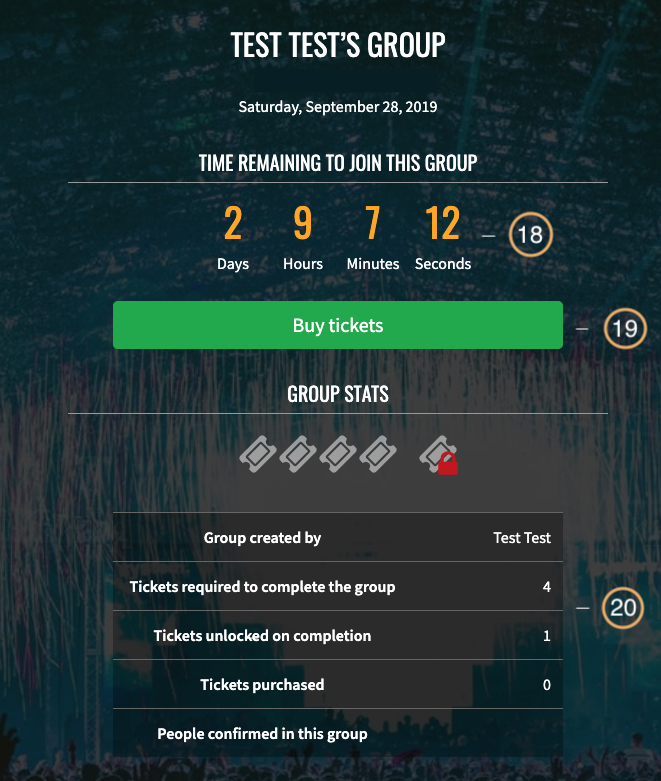Click annotation circle number 20
The width and height of the screenshot is (661, 781).
[x=623, y=608]
